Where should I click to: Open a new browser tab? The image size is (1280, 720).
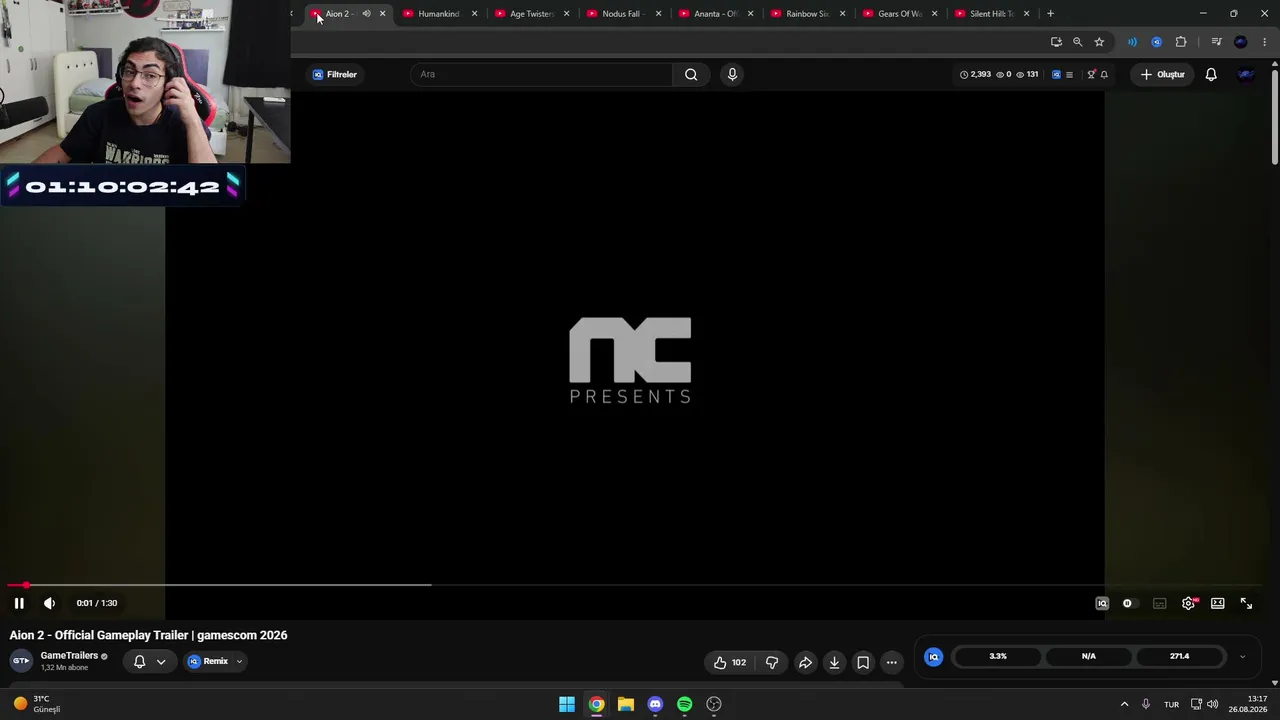click(x=1050, y=14)
